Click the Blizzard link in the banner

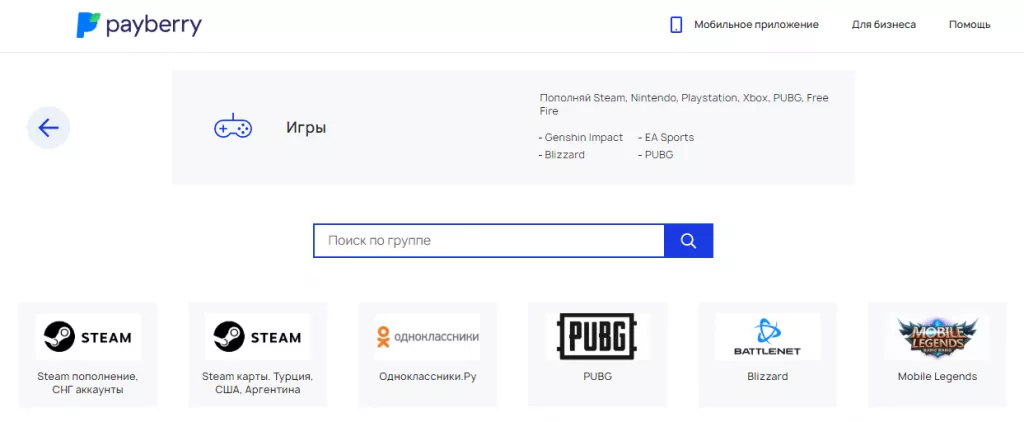564,155
